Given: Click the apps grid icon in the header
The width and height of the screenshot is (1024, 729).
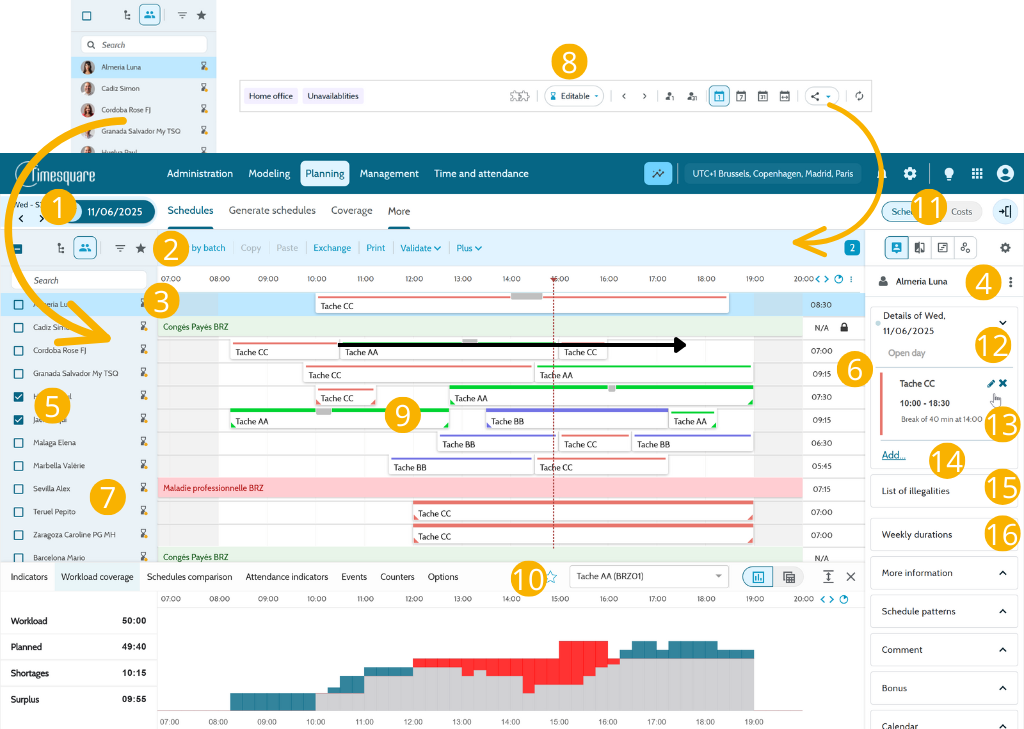Looking at the screenshot, I should tap(977, 174).
